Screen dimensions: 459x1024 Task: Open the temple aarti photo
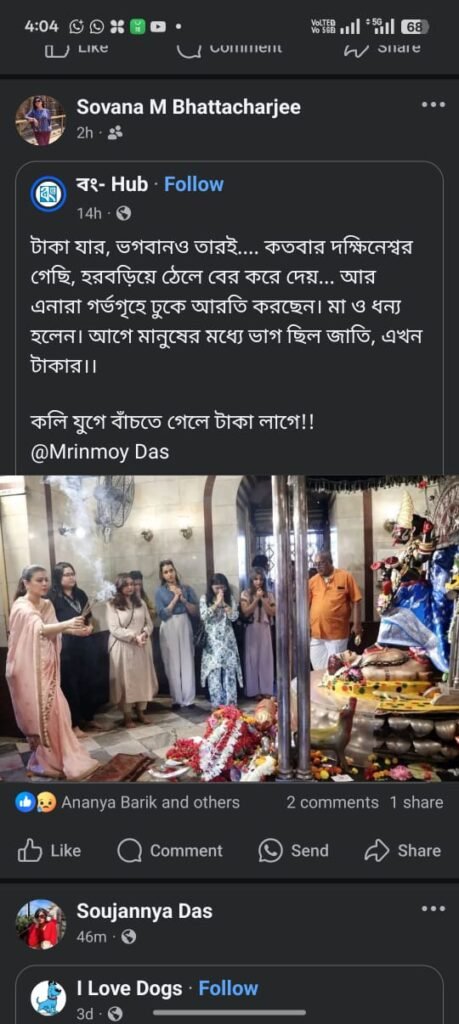tap(229, 628)
